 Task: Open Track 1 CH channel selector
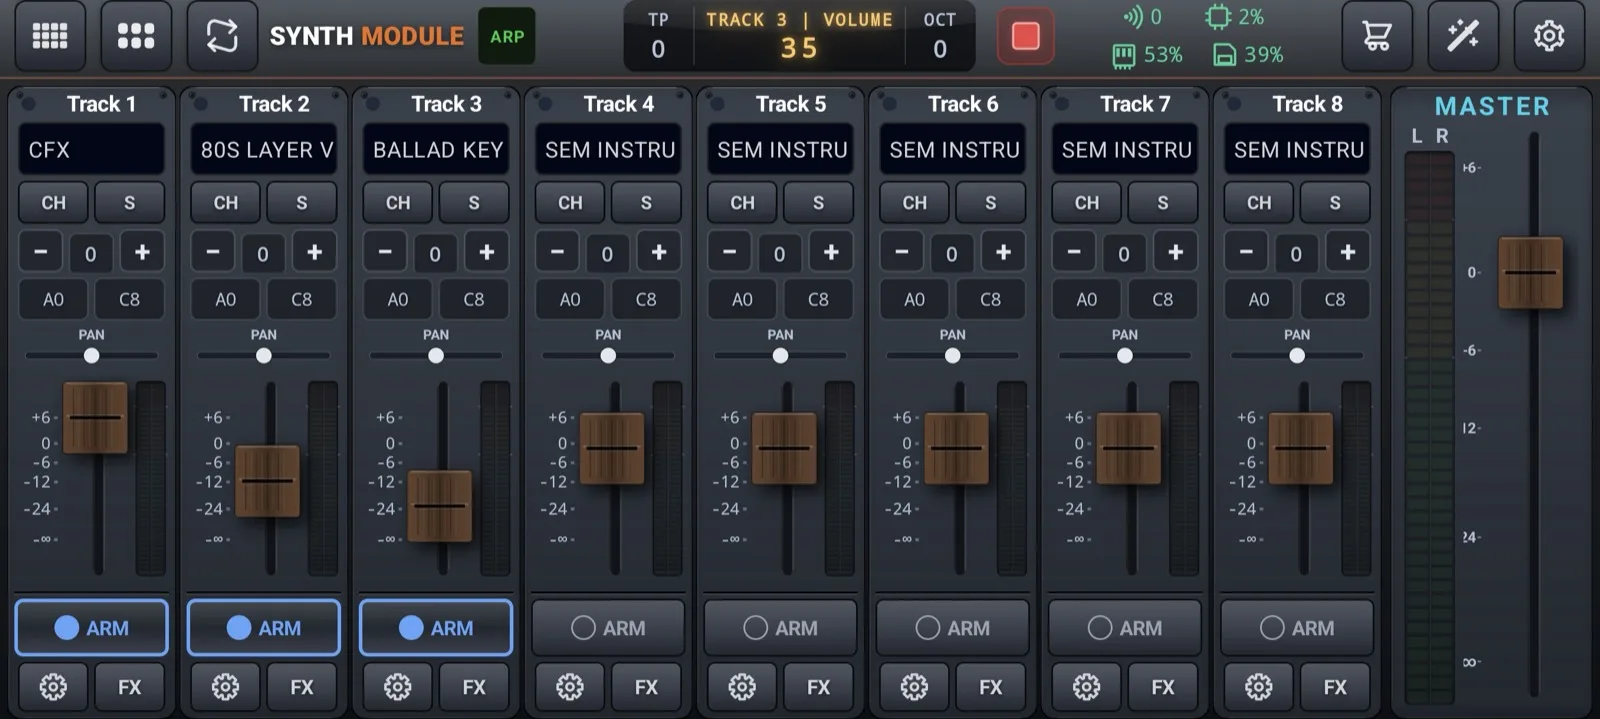pyautogui.click(x=53, y=203)
